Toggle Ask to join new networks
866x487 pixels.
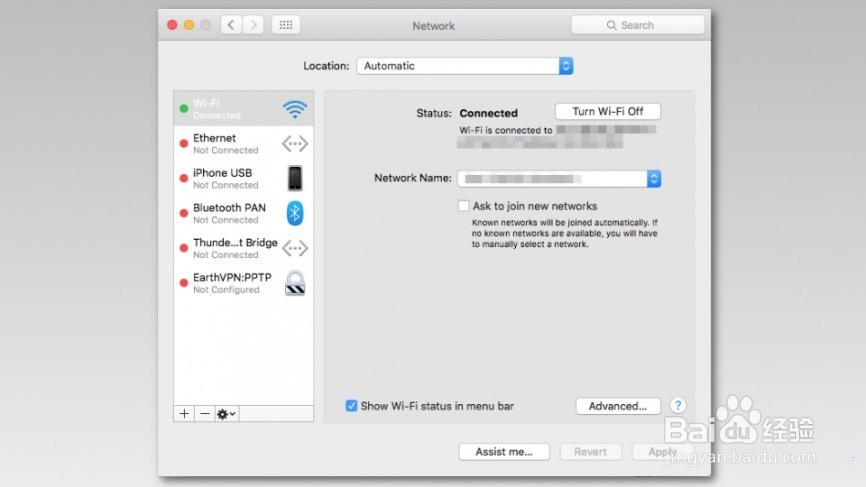463,206
